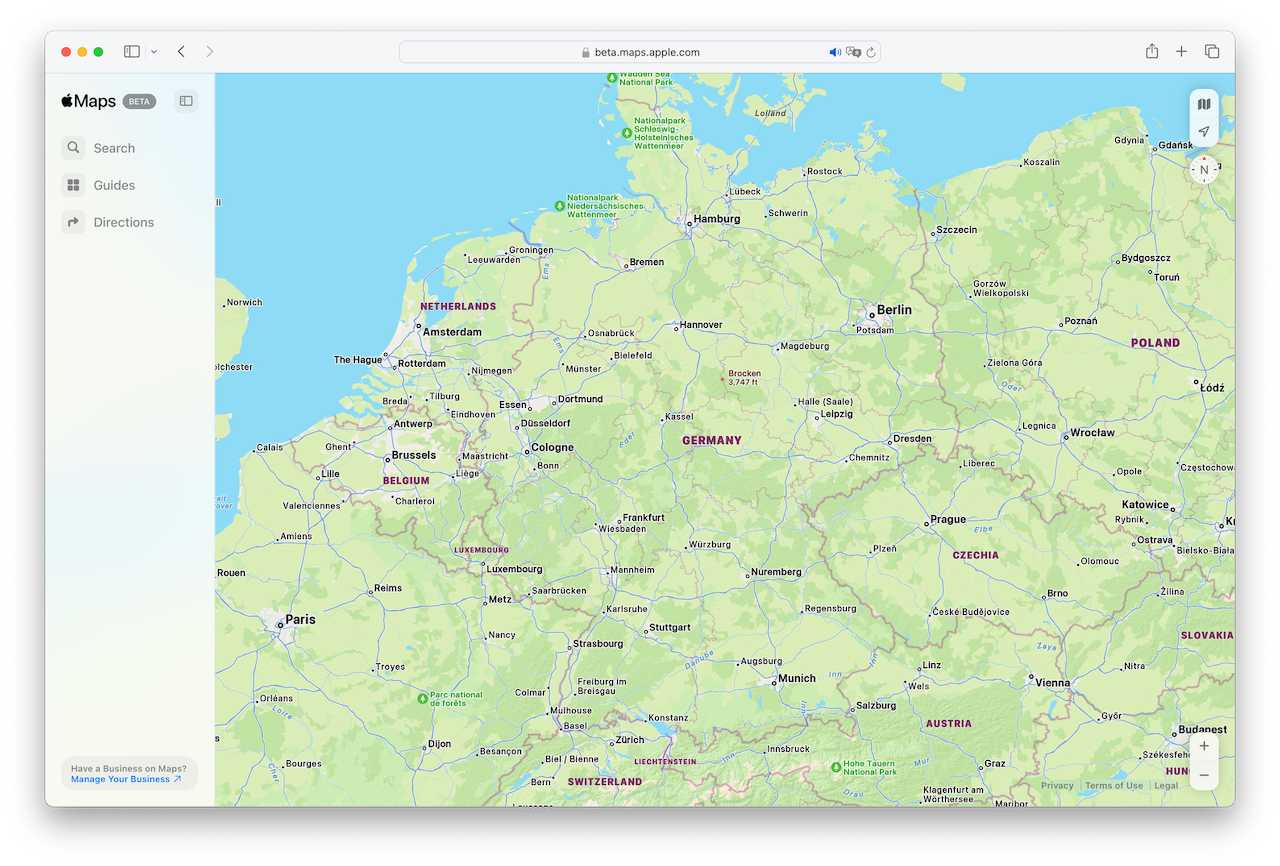Screen dimensions: 1280x866
Task: Zoom in with the plus button
Action: coord(1204,746)
